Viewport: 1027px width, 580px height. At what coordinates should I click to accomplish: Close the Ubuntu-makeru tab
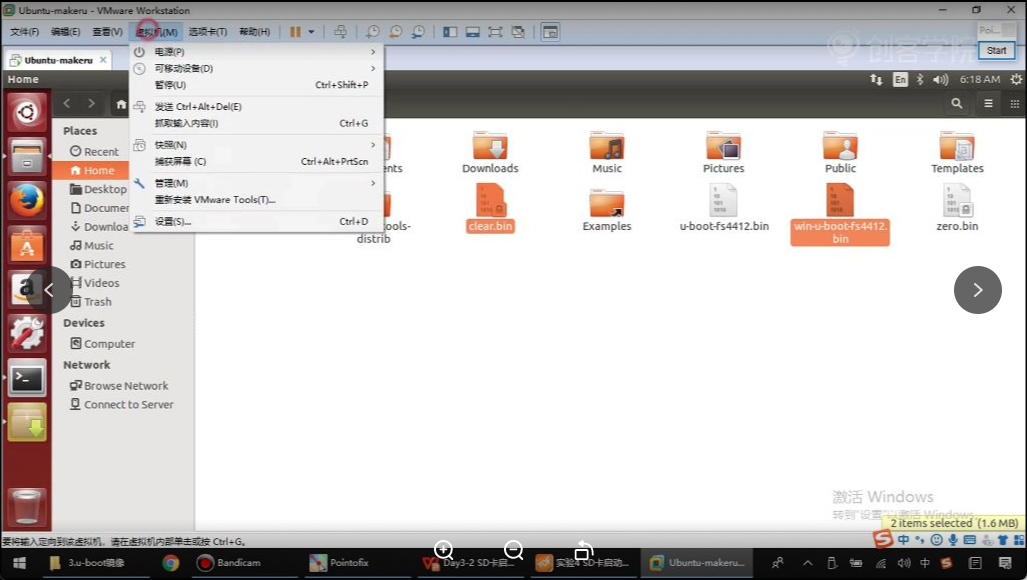point(103,60)
